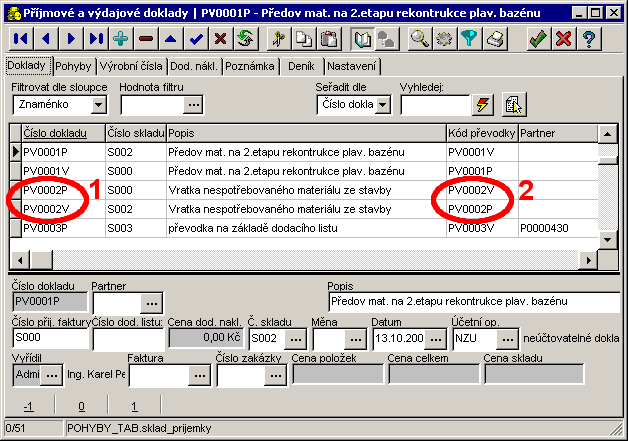628x441 pixels.
Task: Click the Faktura ellipsis button
Action: pos(200,375)
